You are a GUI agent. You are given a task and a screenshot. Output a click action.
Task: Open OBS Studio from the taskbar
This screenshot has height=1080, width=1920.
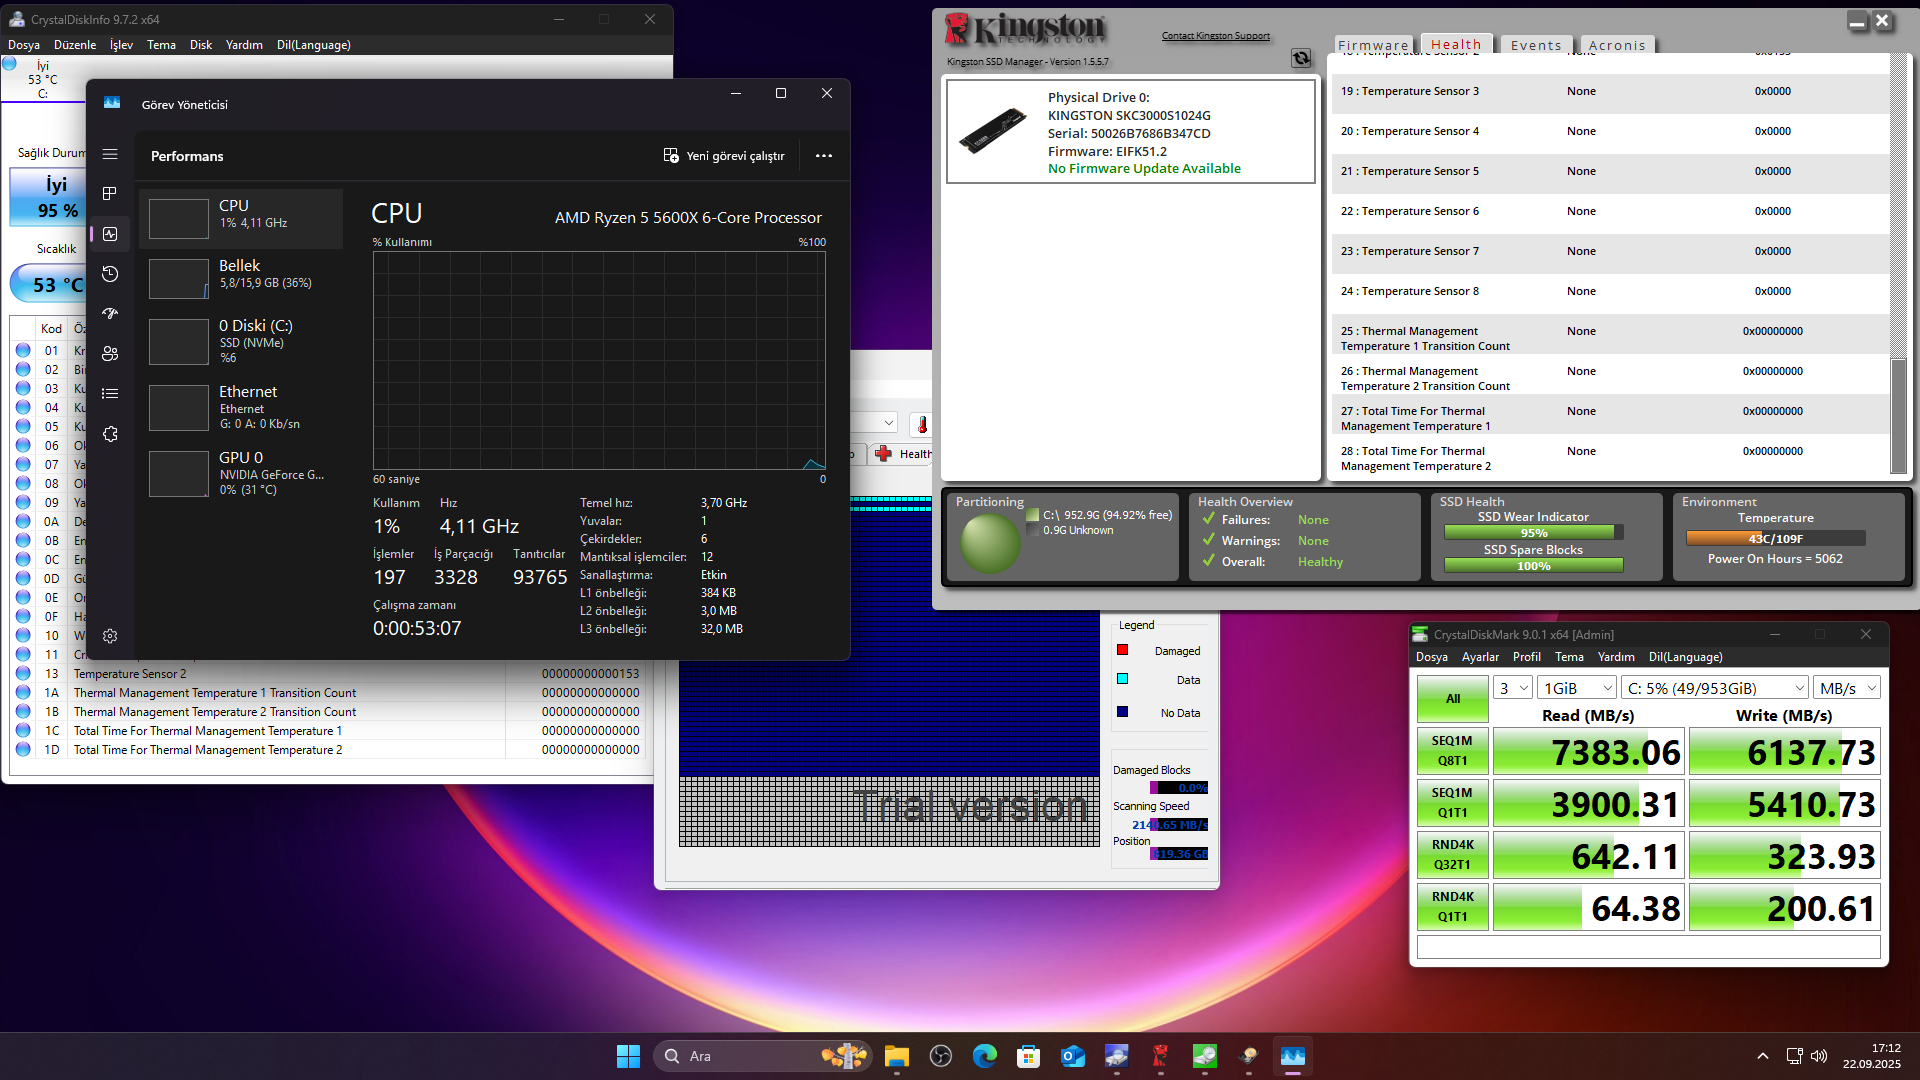tap(940, 1056)
